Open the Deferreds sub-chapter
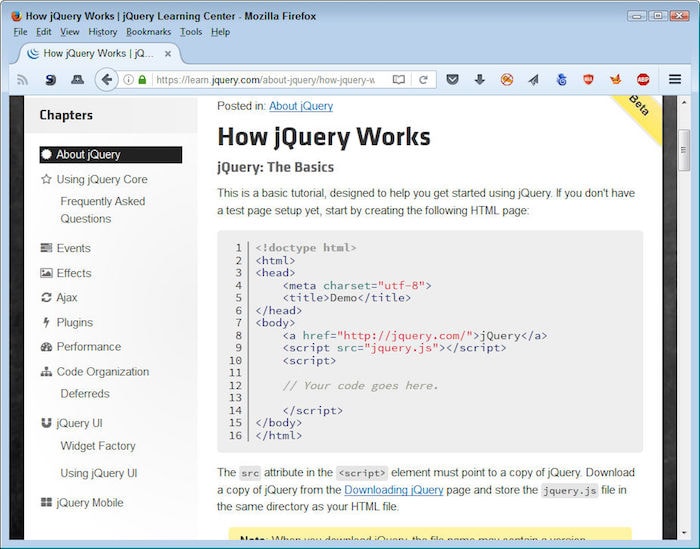The width and height of the screenshot is (700, 549). pos(85,394)
